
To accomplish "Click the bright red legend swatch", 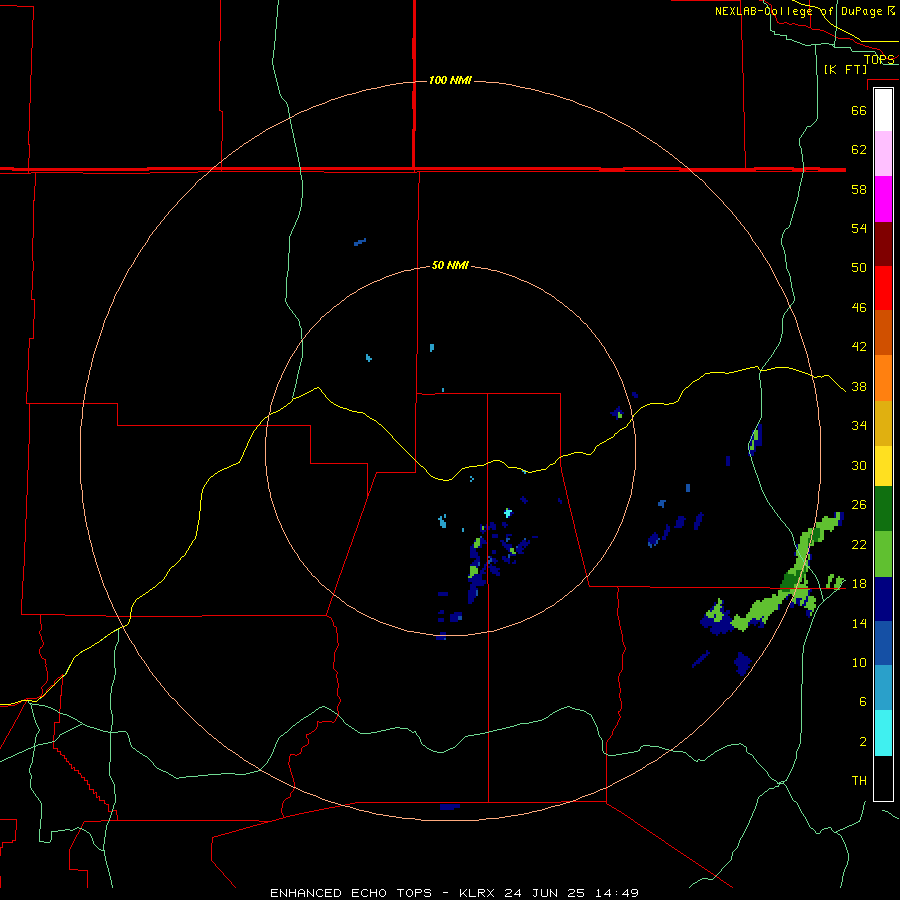I will click(x=883, y=288).
